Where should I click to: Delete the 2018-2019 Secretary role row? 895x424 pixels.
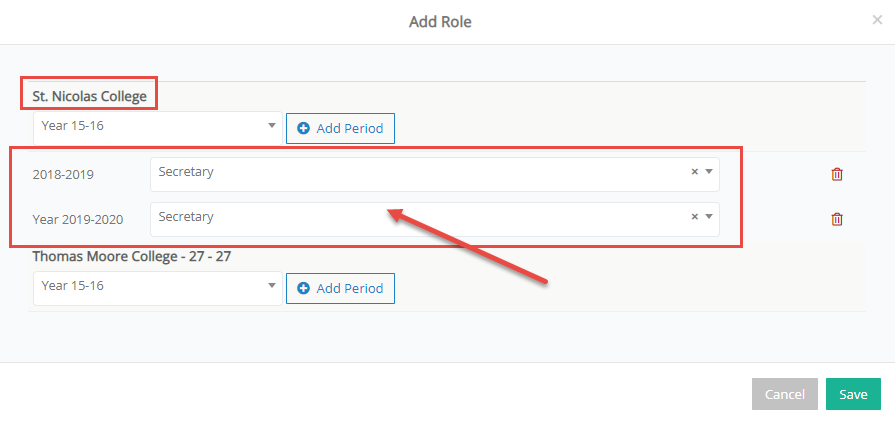(837, 175)
